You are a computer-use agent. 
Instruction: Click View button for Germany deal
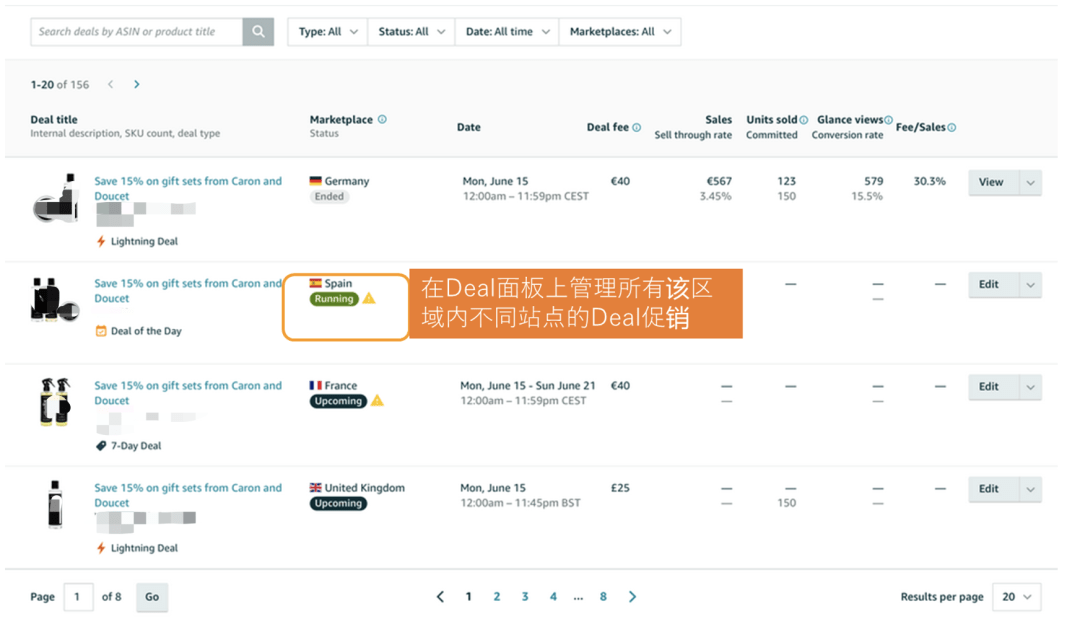(x=991, y=183)
